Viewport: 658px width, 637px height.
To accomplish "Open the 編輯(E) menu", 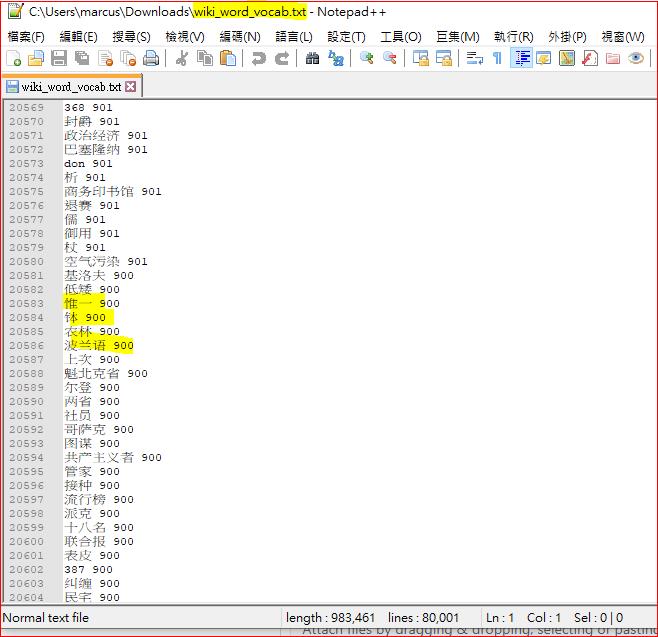I will pyautogui.click(x=78, y=37).
